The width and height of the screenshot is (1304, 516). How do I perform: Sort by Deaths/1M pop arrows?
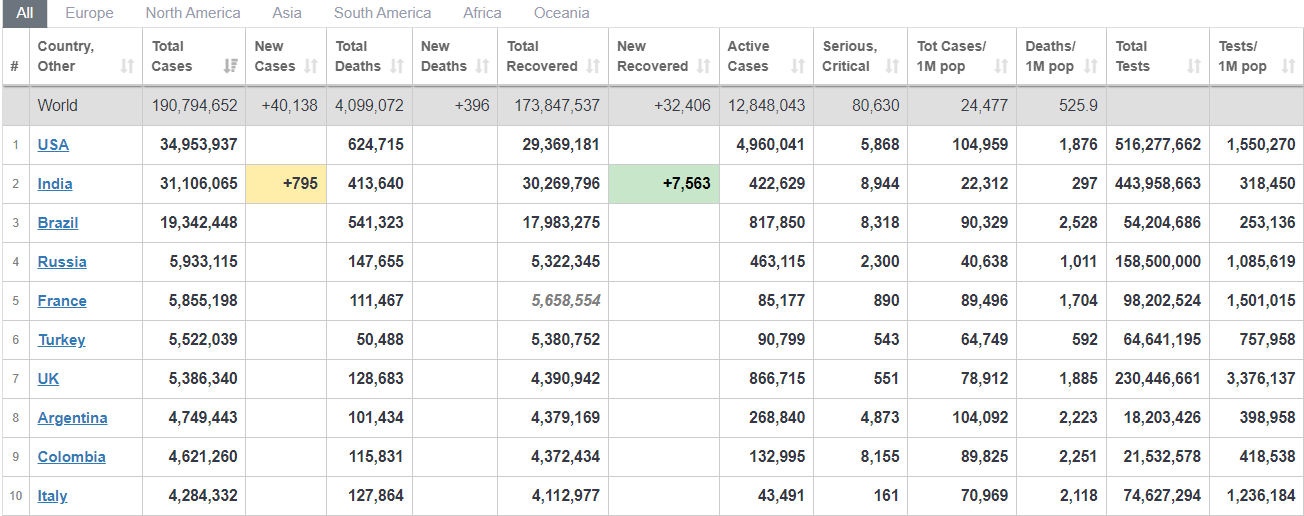1091,67
